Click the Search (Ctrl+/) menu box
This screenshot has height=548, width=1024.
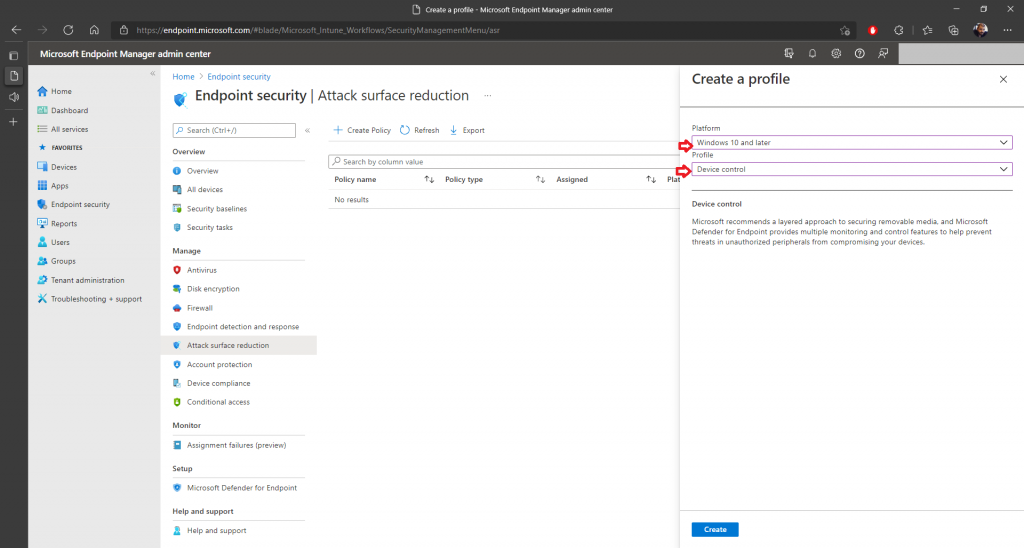coord(234,131)
